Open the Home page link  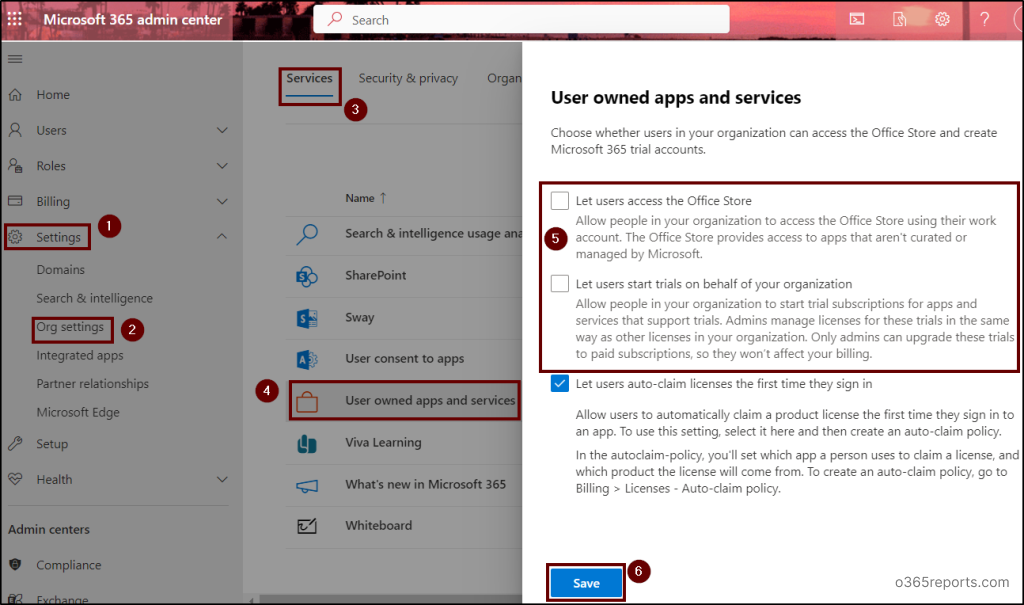pos(53,95)
